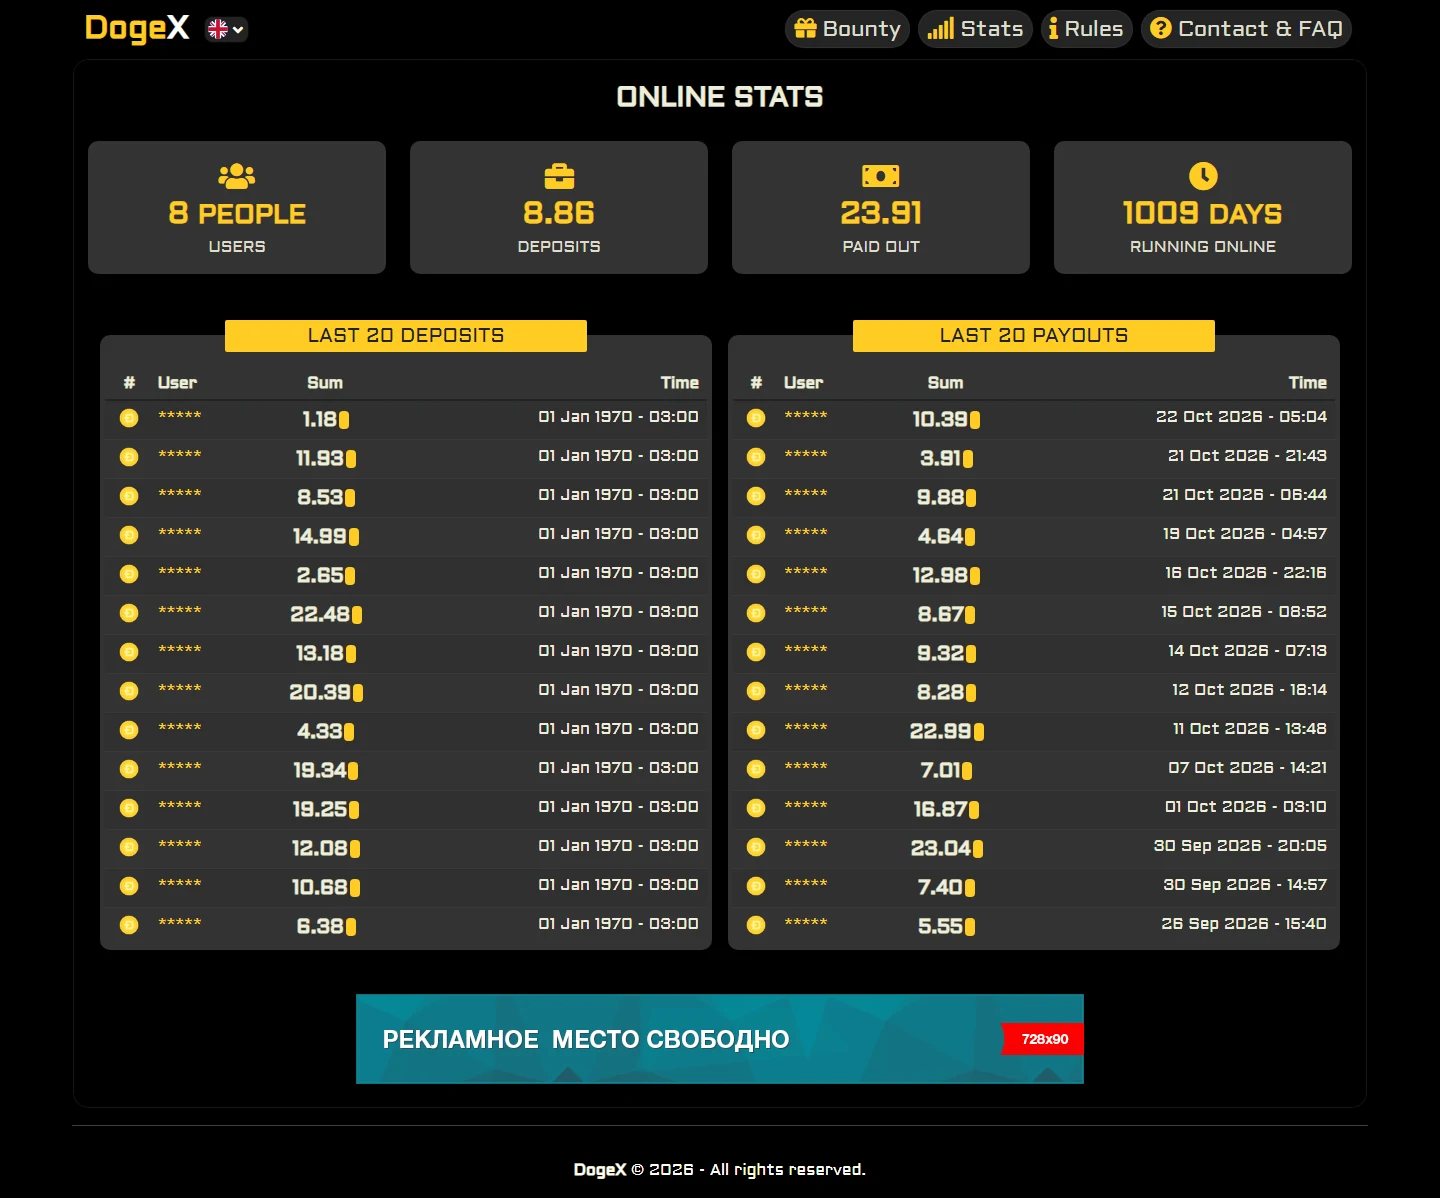Click the coin icon beside the 14.99 deposit
1440x1198 pixels.
[x=129, y=535]
